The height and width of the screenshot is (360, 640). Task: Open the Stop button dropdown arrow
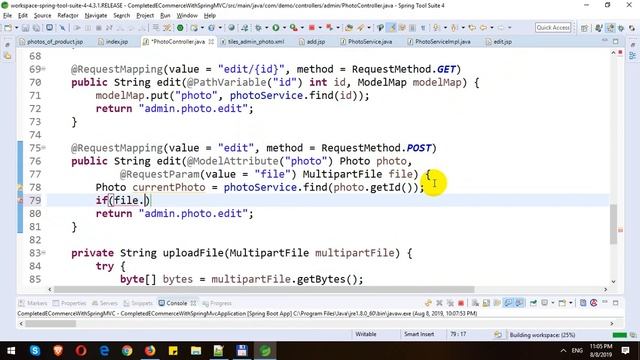coord(320,28)
